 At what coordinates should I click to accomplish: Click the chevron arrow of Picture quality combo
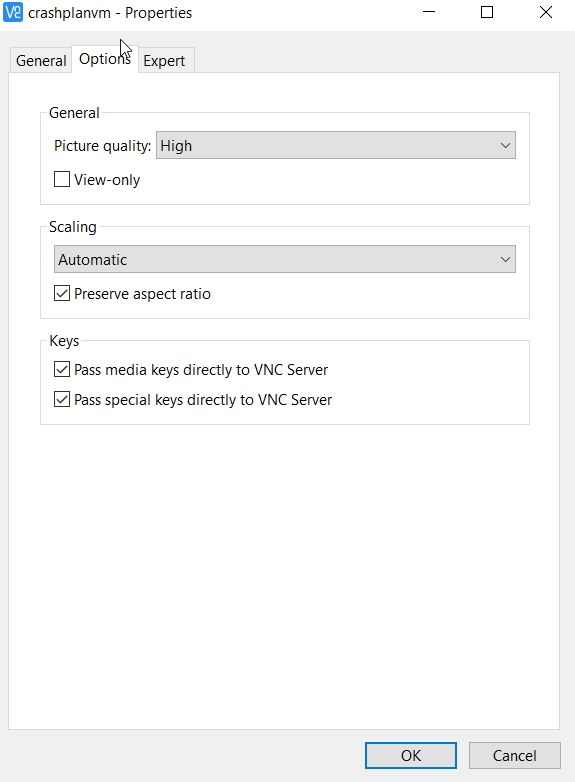pyautogui.click(x=505, y=146)
